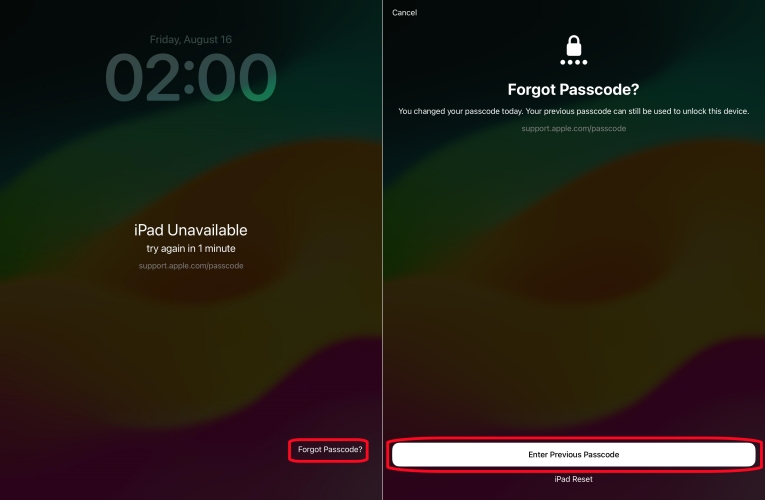Tap Forgot Passcode? on the lock screen
This screenshot has height=500, width=765.
tap(330, 449)
